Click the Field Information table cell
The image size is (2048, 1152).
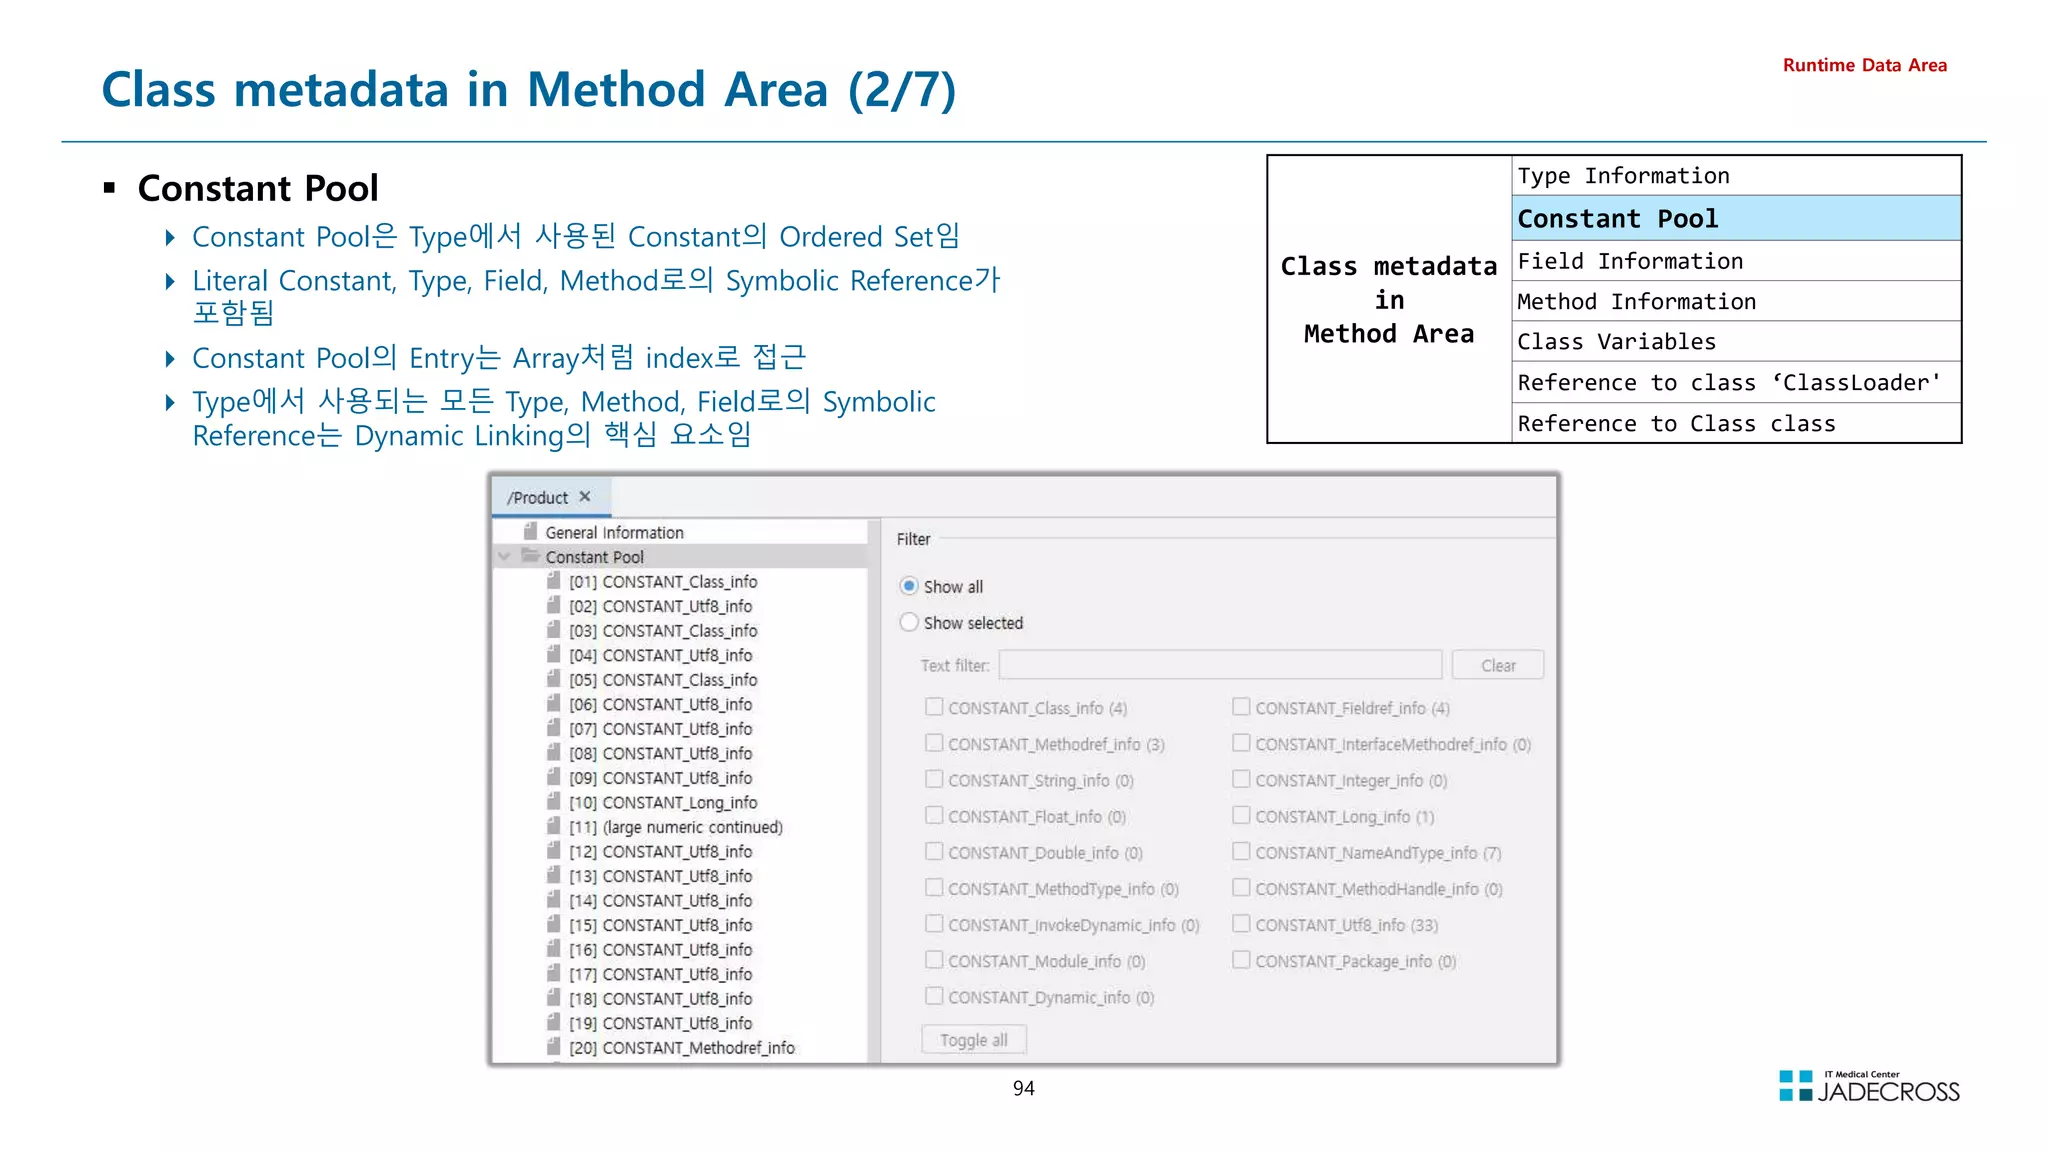point(1736,261)
